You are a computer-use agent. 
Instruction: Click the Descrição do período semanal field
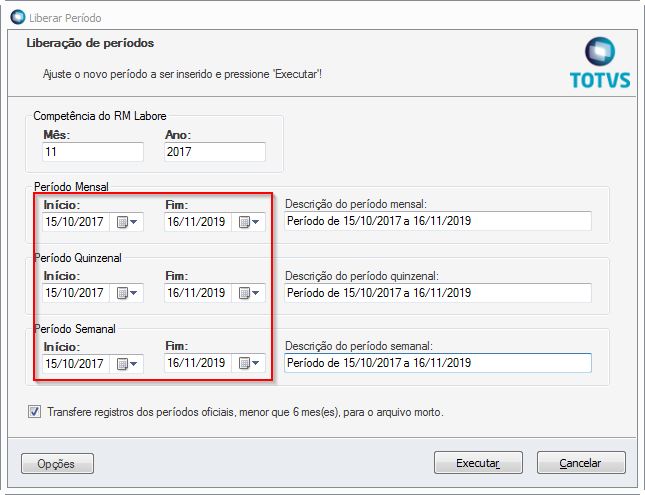438,363
